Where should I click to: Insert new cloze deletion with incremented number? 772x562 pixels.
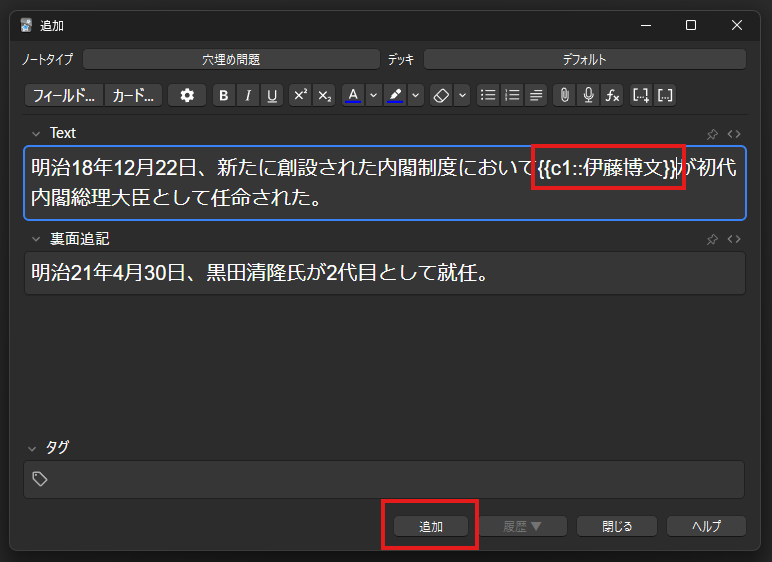point(641,96)
